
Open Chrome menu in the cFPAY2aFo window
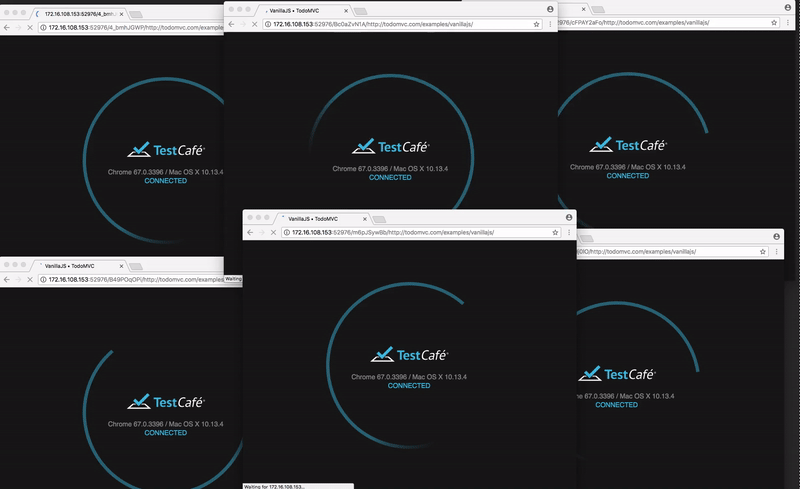pyautogui.click(x=787, y=22)
